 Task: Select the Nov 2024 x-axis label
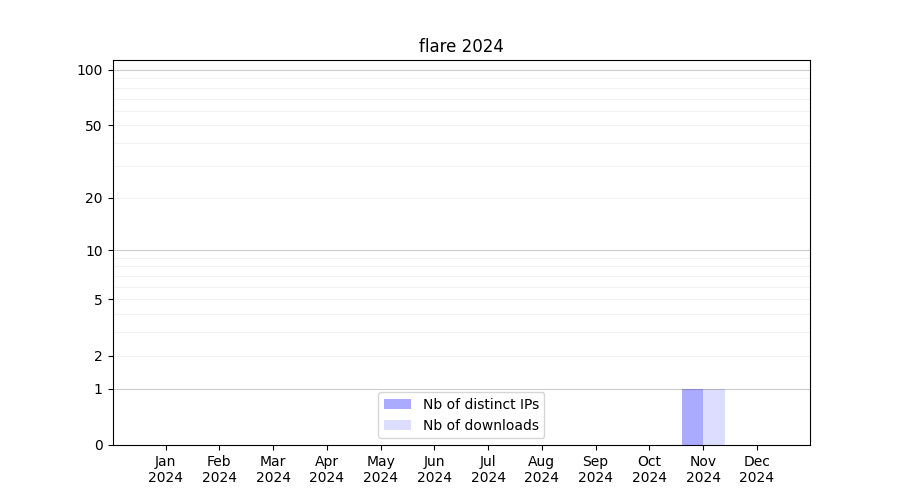(x=703, y=469)
